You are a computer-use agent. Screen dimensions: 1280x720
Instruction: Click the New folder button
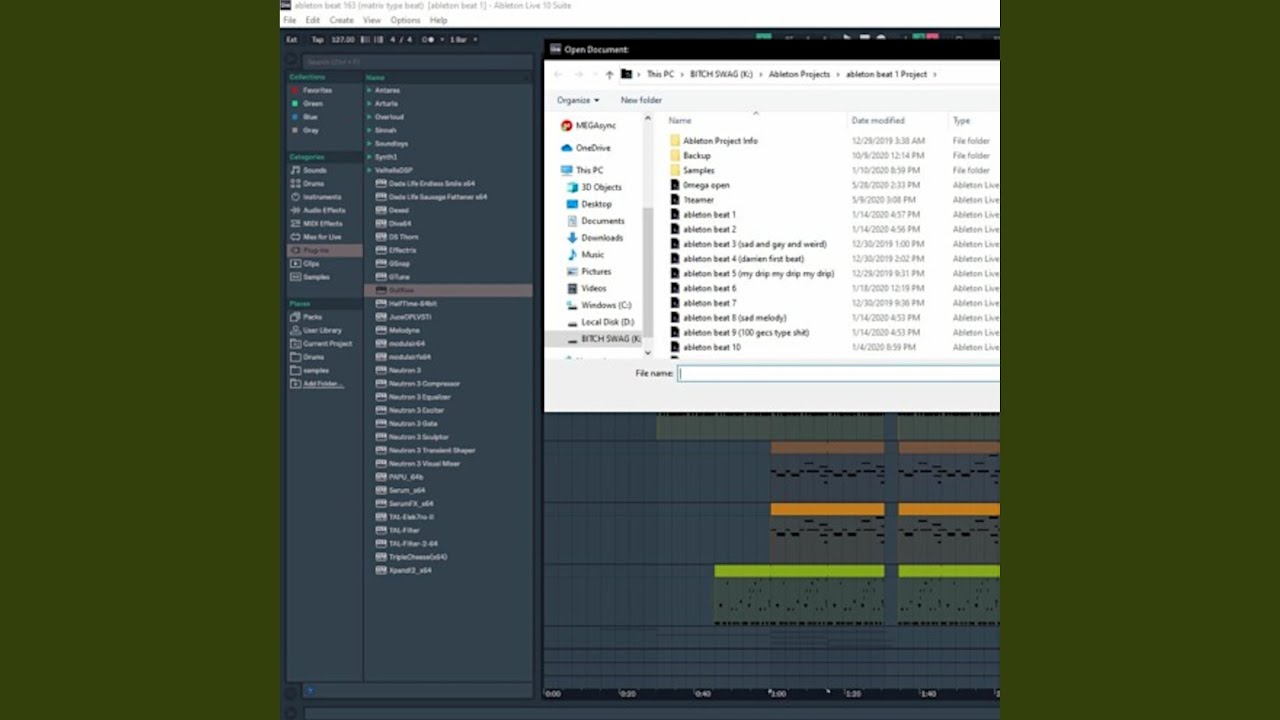pyautogui.click(x=641, y=100)
